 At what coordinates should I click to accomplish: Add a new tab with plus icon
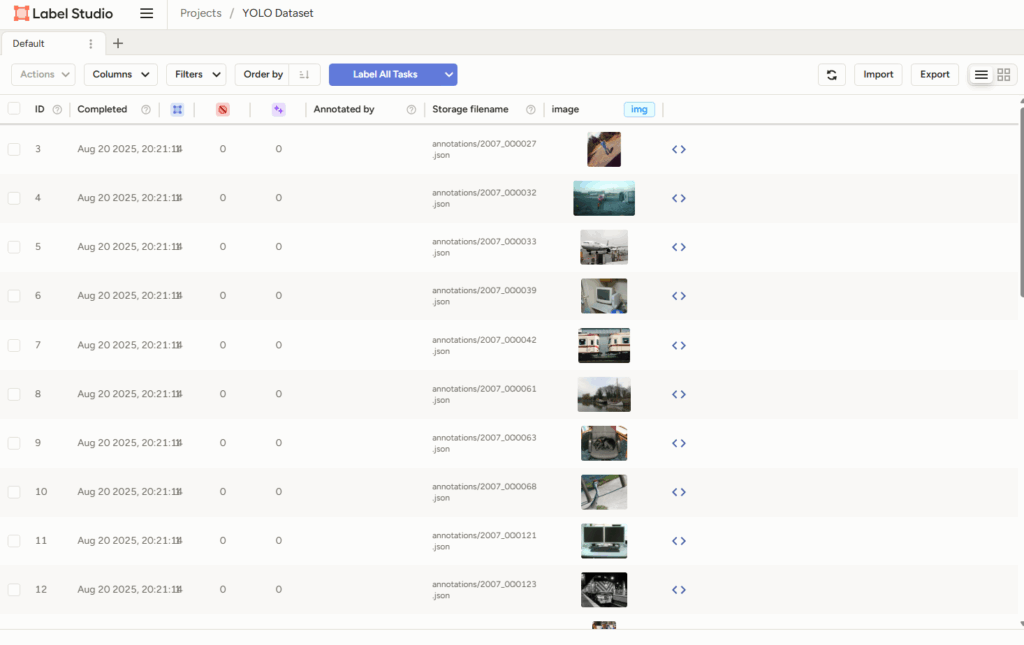[x=118, y=44]
